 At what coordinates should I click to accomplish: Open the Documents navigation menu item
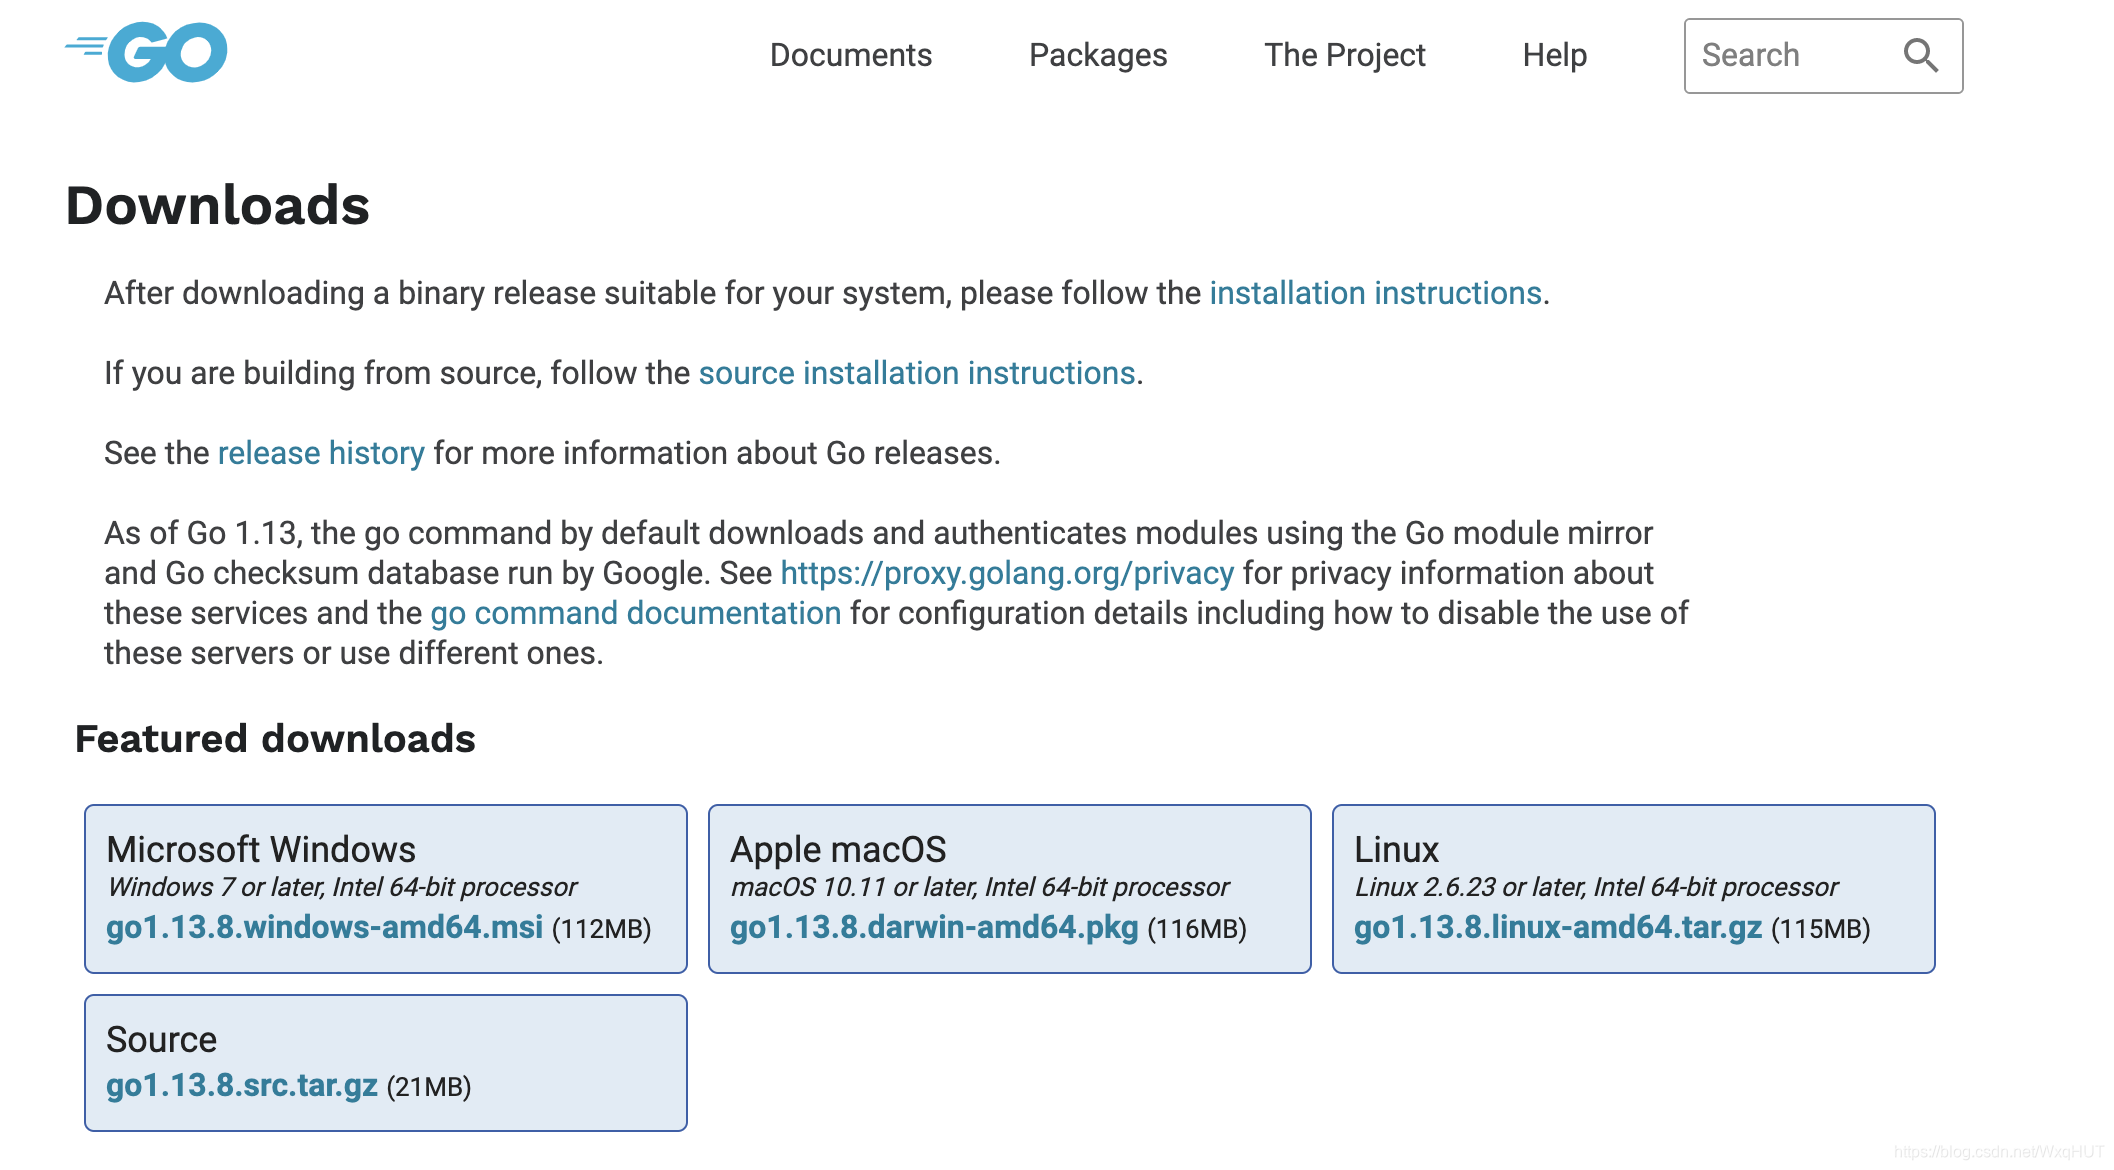850,55
